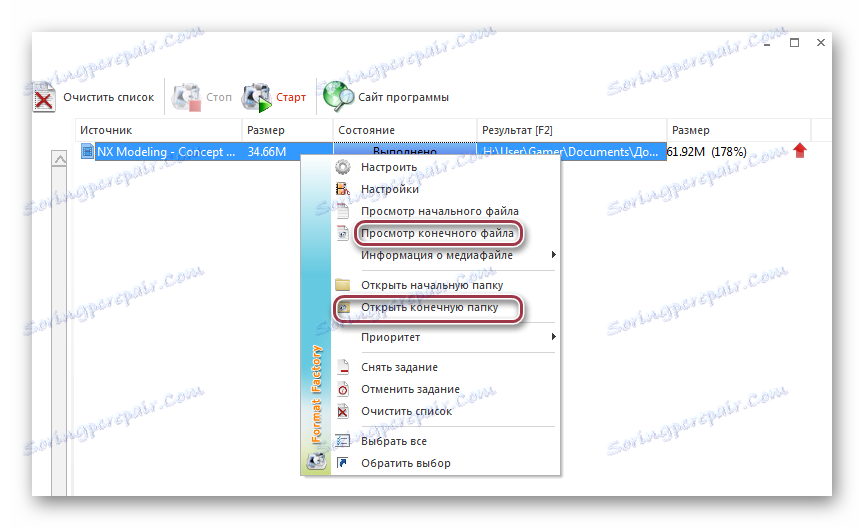Click the Сайт программы globe icon
This screenshot has width=864, height=528.
[338, 97]
